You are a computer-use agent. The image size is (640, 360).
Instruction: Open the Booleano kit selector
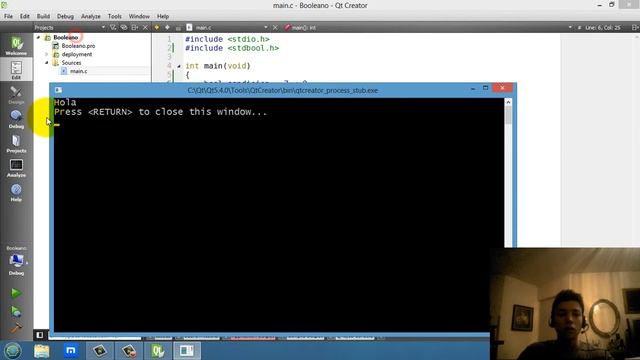tap(16, 261)
